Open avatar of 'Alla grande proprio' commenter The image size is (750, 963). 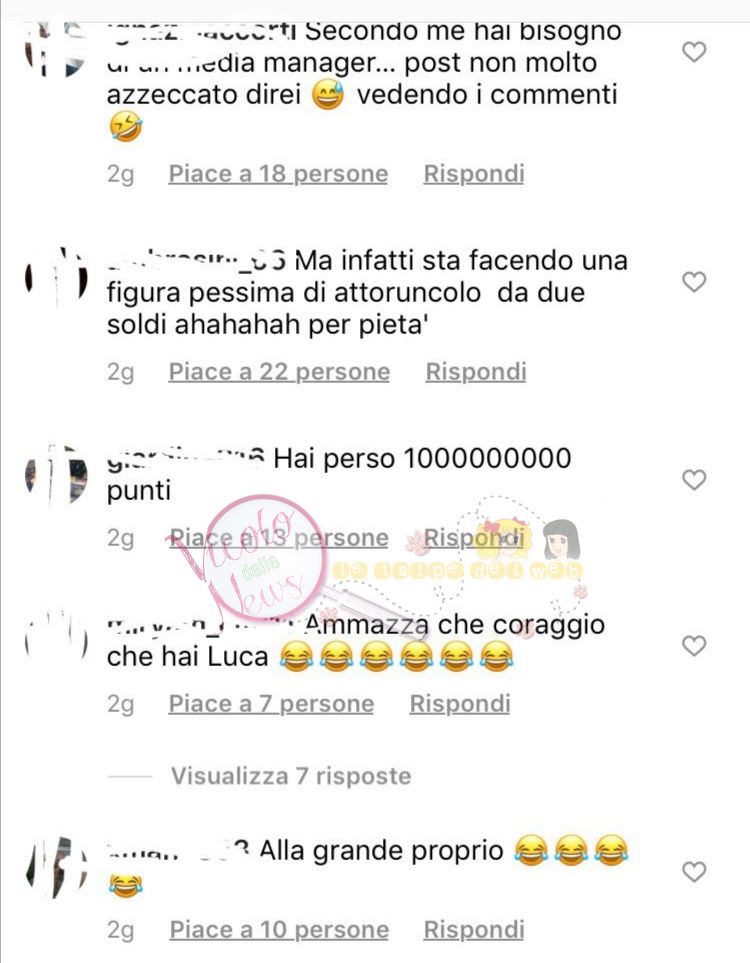coord(56,868)
